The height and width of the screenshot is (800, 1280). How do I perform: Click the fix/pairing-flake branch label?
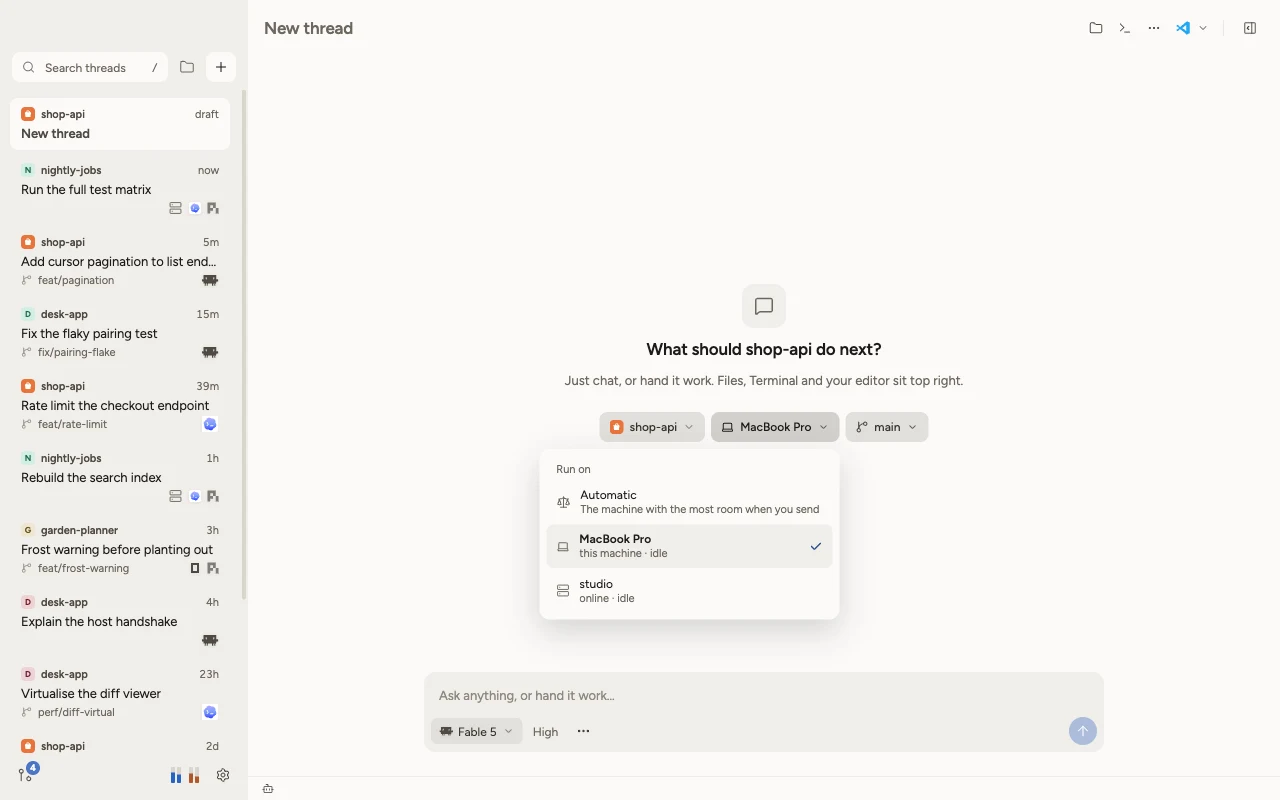(x=77, y=352)
